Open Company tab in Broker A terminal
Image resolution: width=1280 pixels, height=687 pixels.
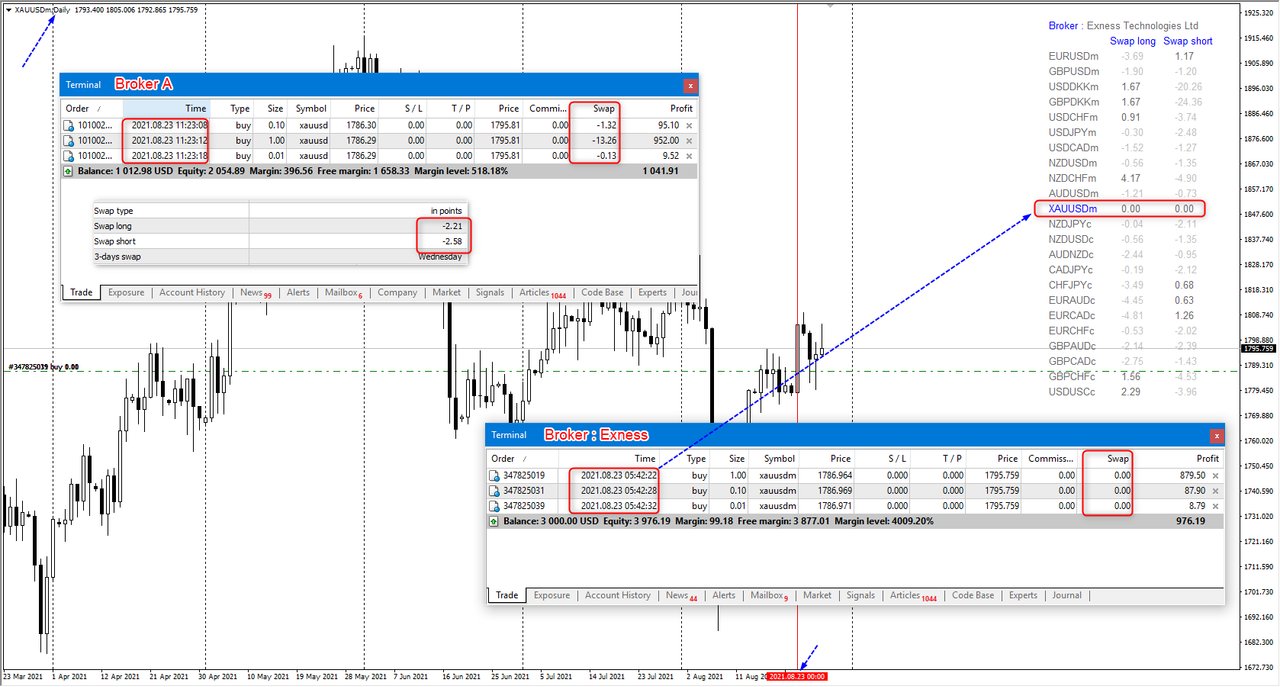[397, 293]
